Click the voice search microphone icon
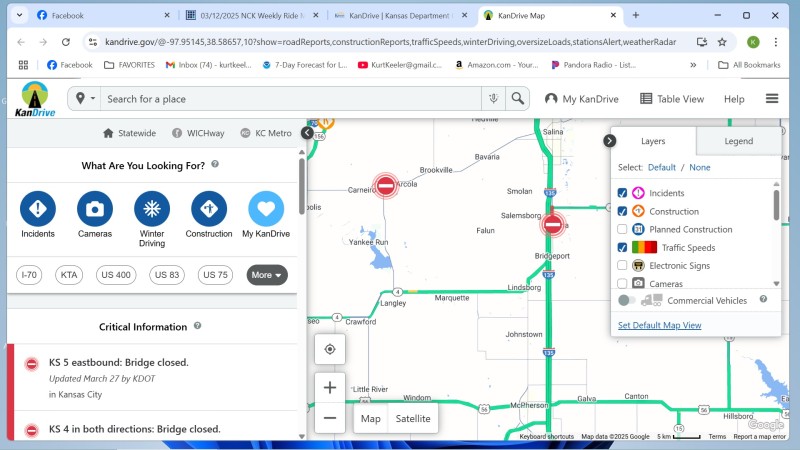This screenshot has height=450, width=800. click(x=493, y=98)
